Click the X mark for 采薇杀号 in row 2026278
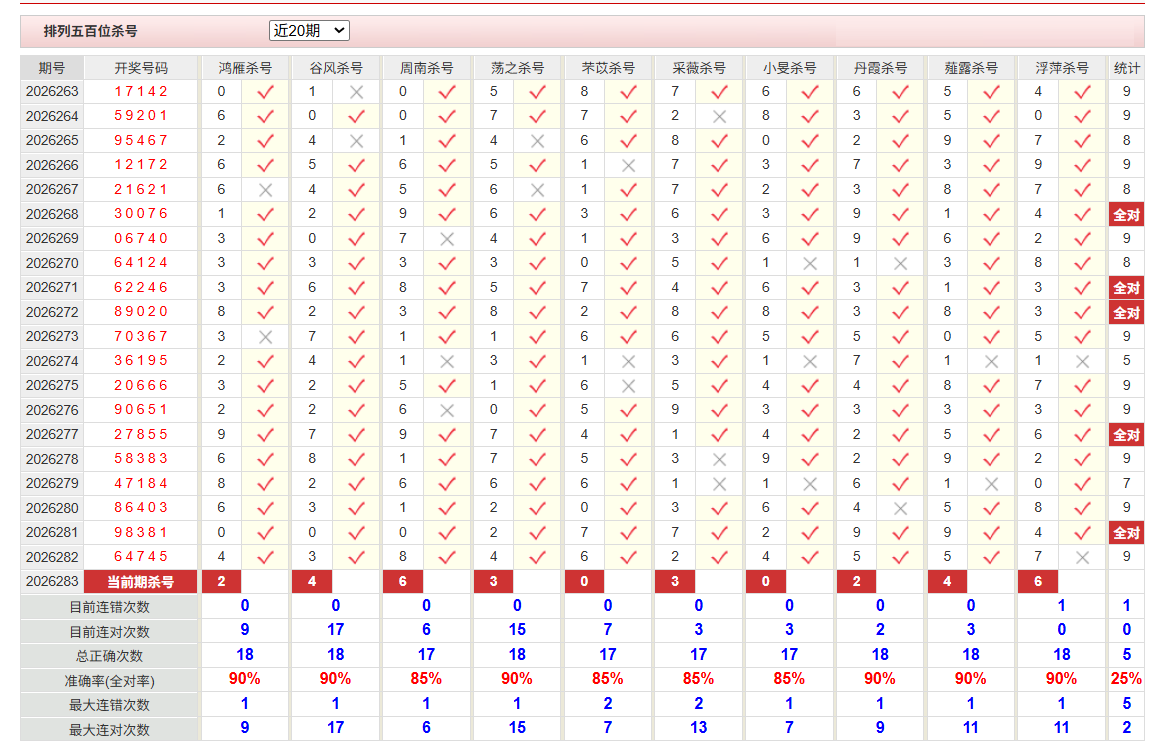The width and height of the screenshot is (1157, 754). (x=719, y=460)
